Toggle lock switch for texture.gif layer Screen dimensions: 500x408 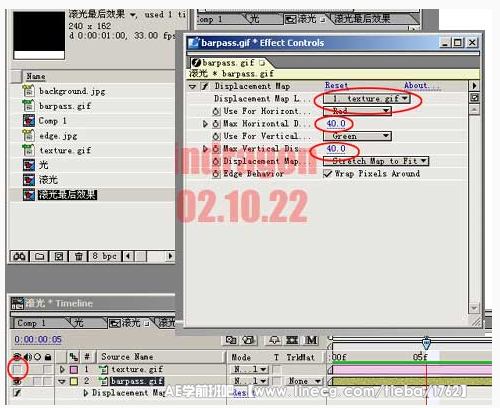point(48,369)
